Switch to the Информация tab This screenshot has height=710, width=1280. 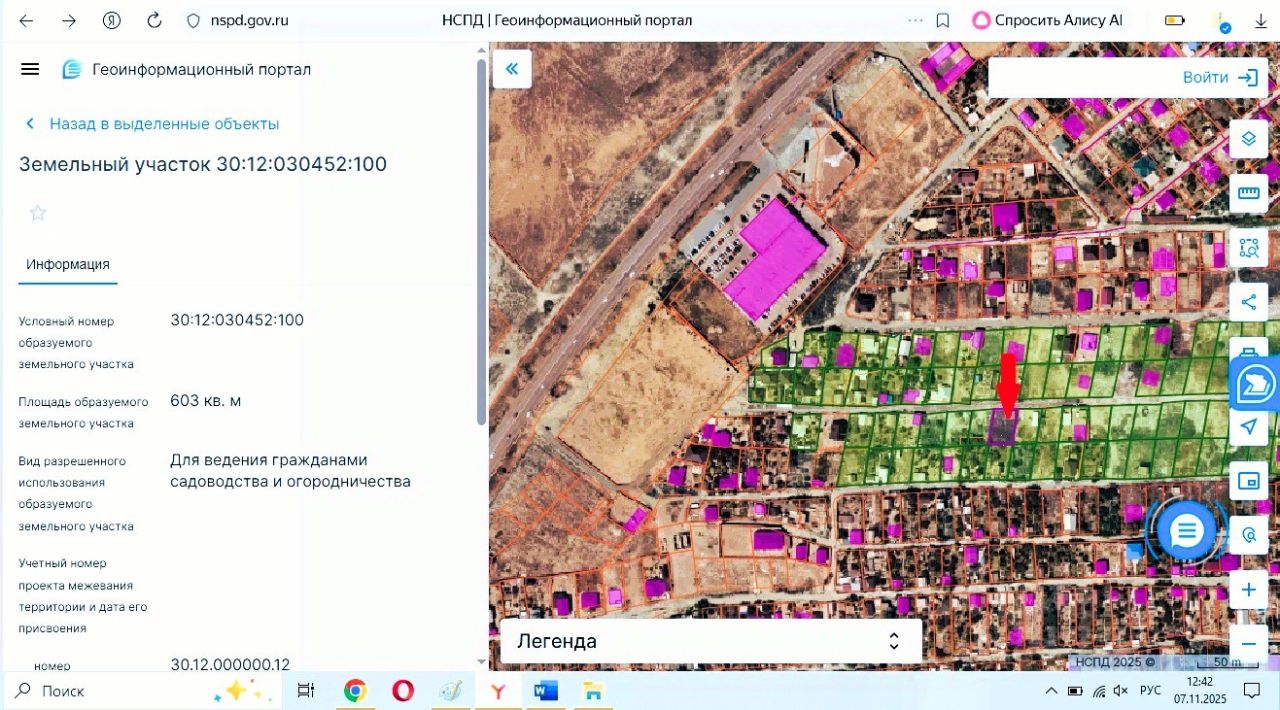68,265
